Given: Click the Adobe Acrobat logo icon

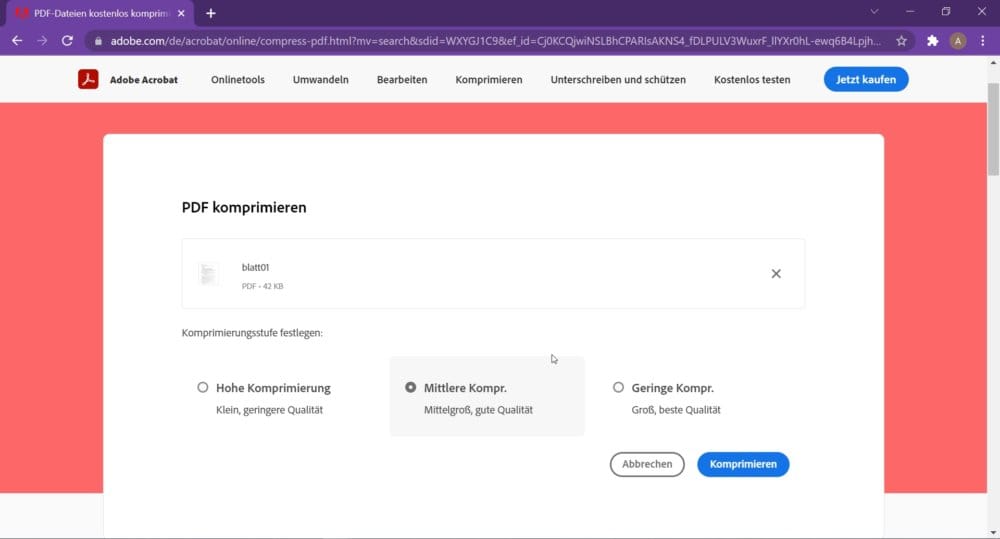Looking at the screenshot, I should pos(88,79).
